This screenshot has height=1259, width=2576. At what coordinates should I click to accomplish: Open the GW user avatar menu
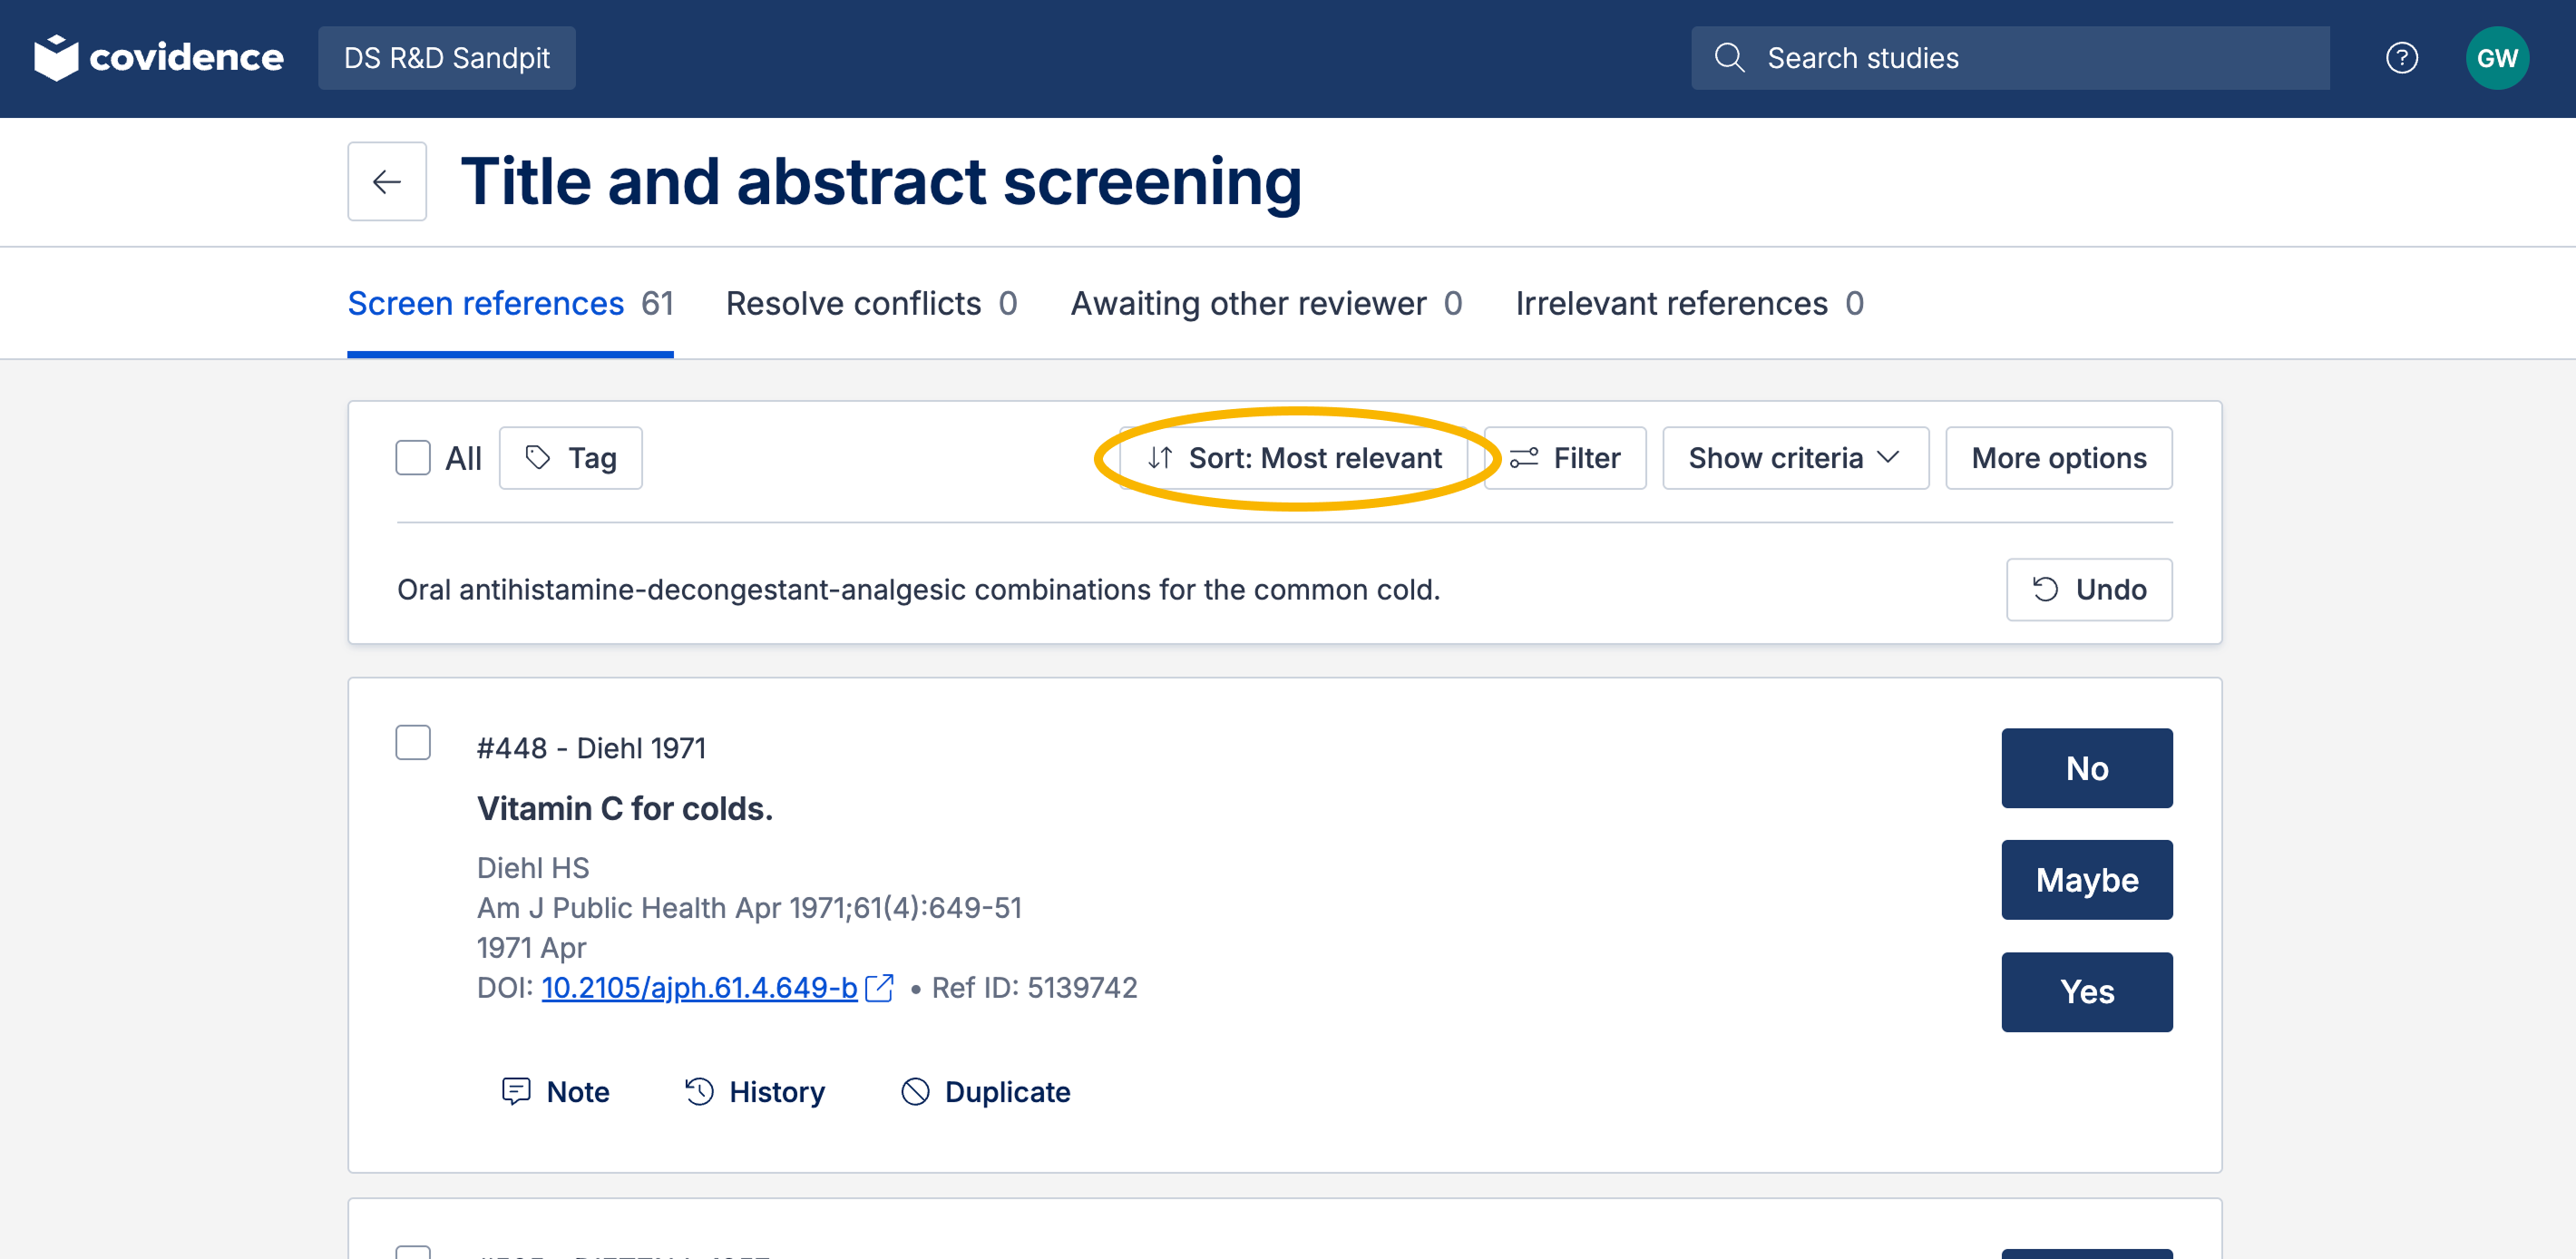click(x=2496, y=58)
